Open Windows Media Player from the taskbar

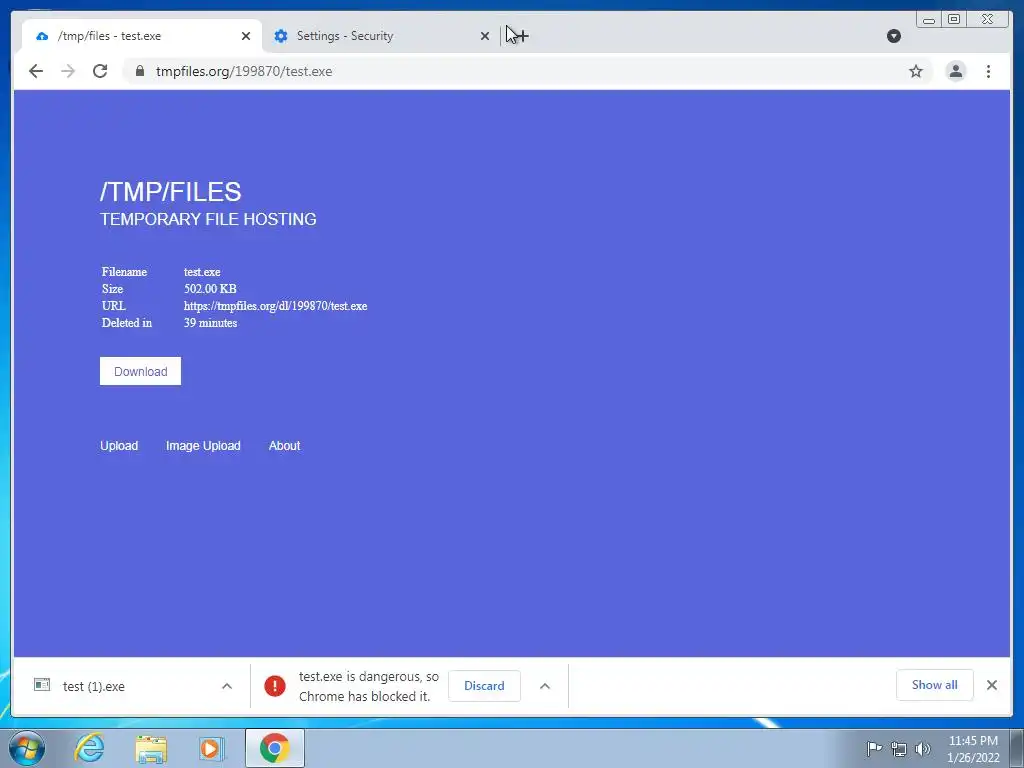coord(211,749)
